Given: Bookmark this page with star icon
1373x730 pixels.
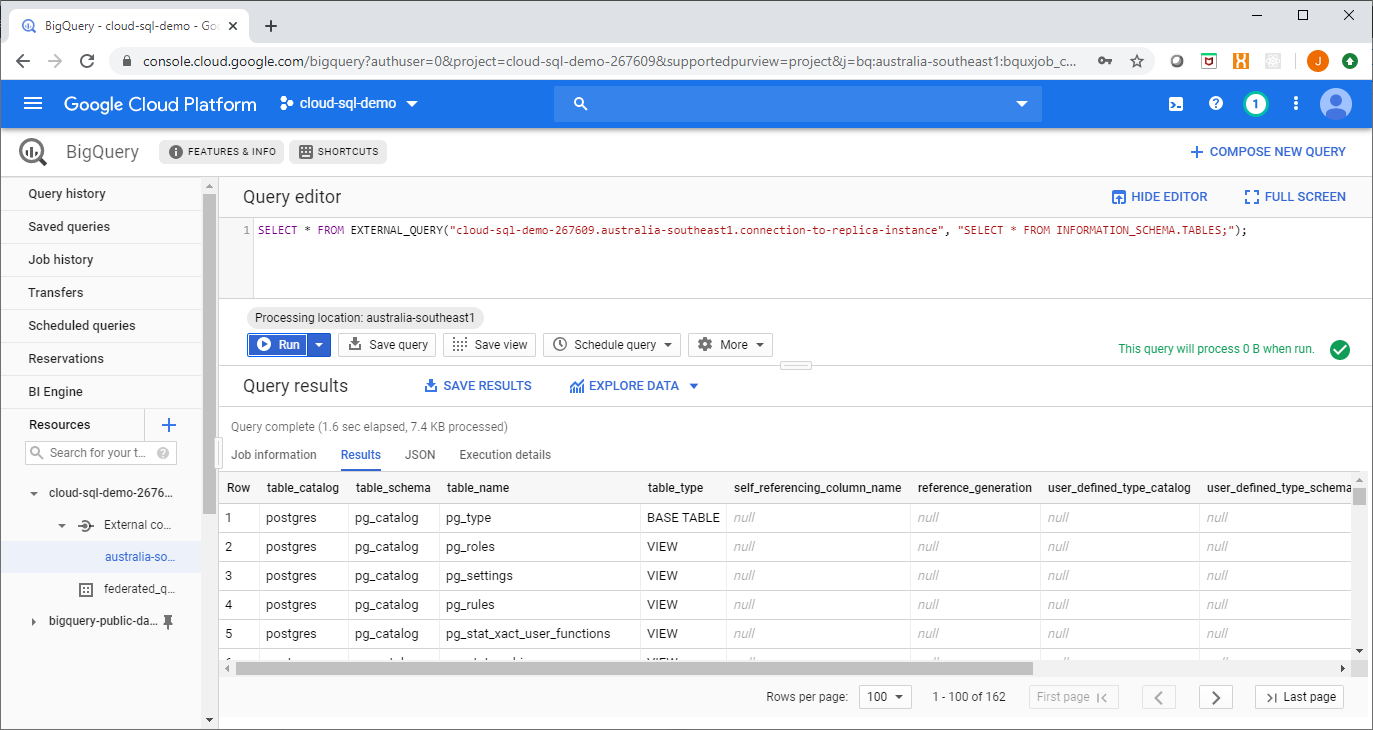Looking at the screenshot, I should (1137, 61).
